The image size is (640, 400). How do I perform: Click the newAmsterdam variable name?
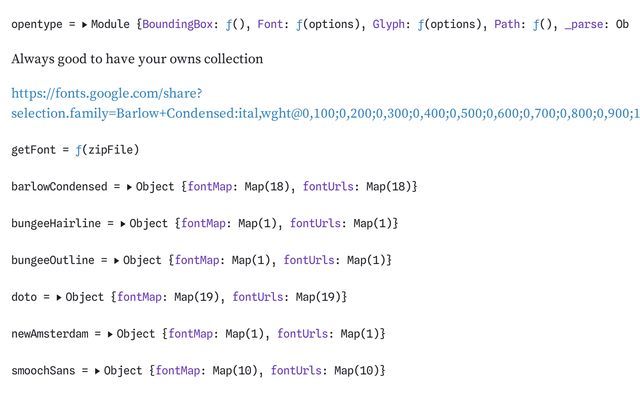pyautogui.click(x=46, y=333)
